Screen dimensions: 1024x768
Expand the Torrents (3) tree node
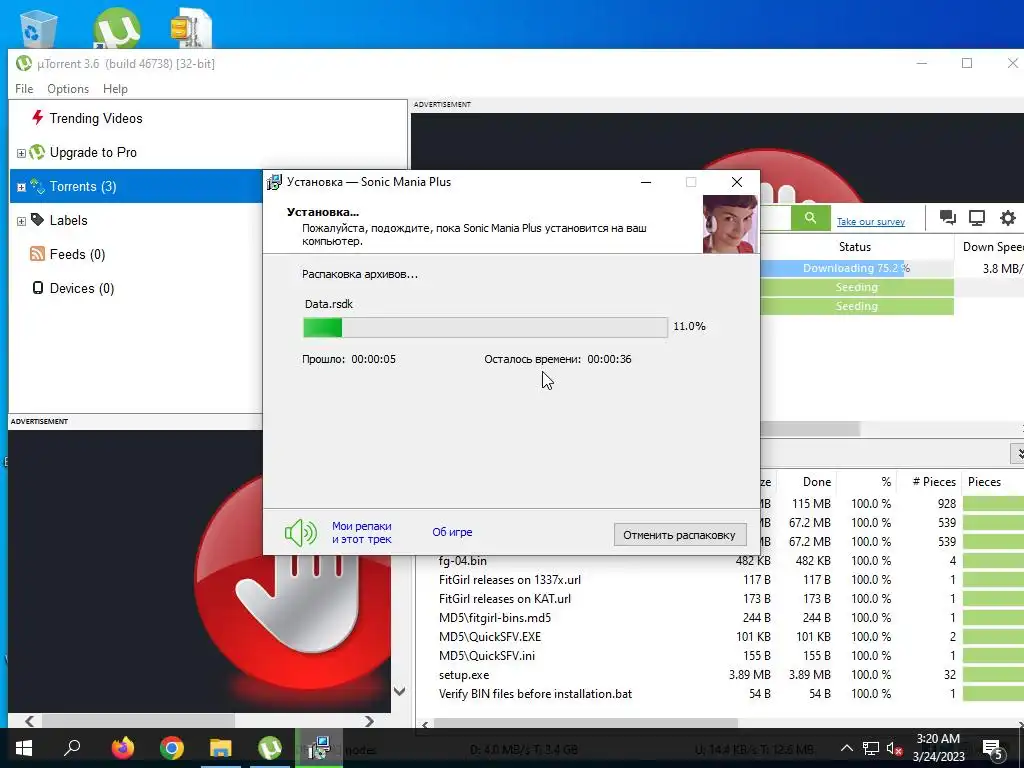pyautogui.click(x=21, y=187)
